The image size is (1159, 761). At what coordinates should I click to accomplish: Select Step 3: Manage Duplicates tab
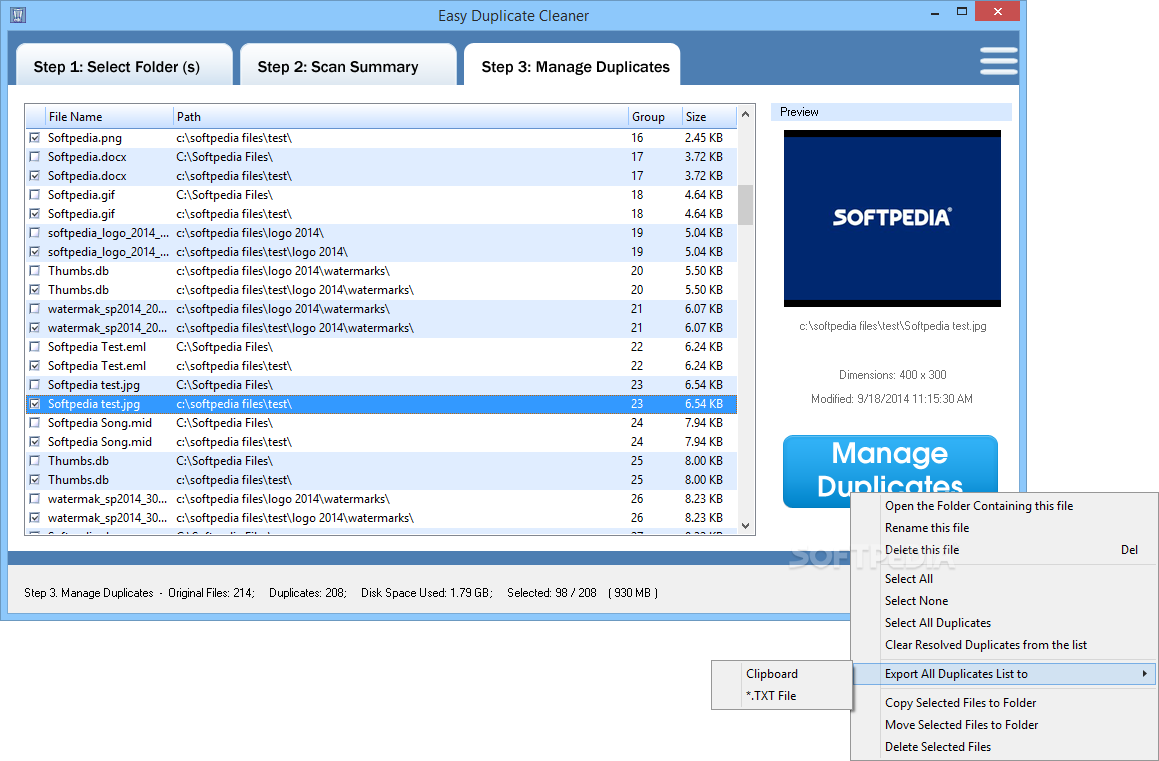point(572,65)
